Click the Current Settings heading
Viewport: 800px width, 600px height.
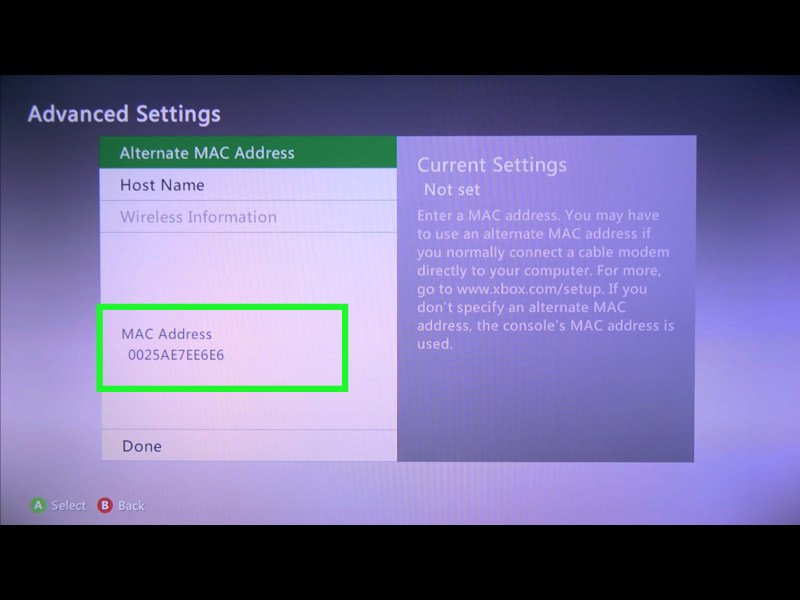point(492,165)
